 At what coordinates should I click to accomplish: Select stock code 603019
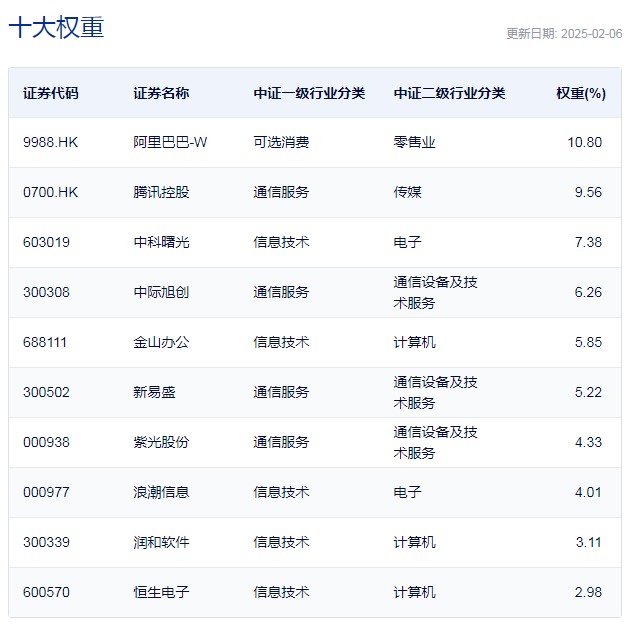click(x=46, y=242)
